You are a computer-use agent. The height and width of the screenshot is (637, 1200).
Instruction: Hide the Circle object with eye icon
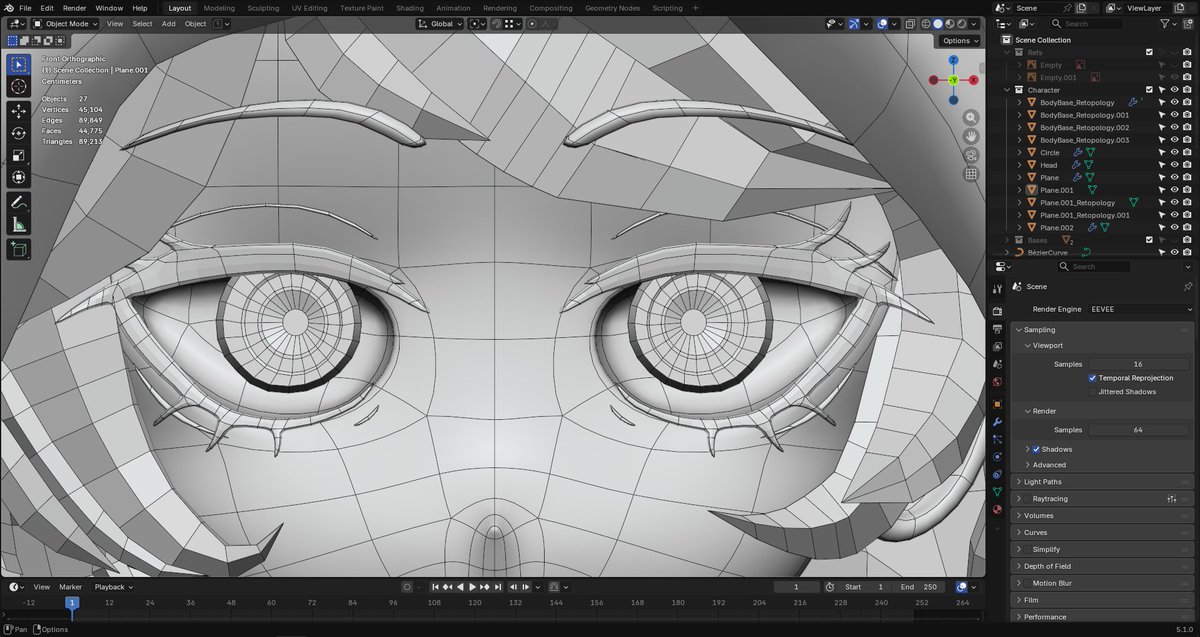click(1174, 153)
